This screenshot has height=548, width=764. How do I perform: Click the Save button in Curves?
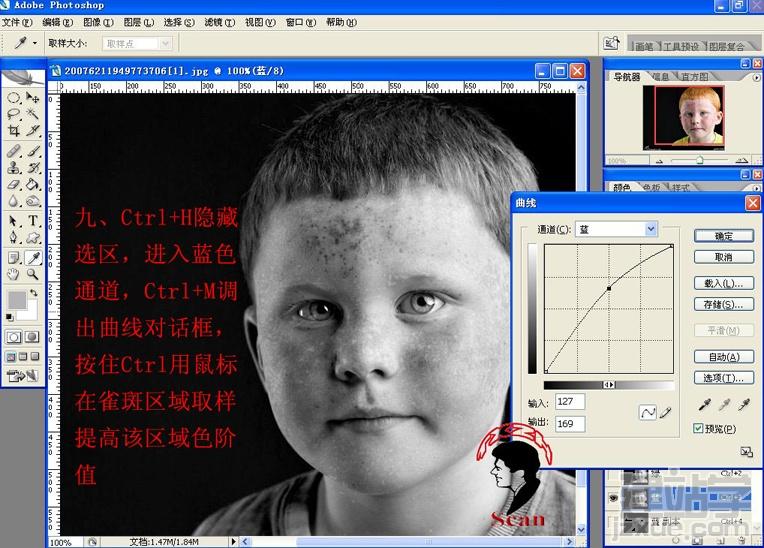pyautogui.click(x=724, y=304)
